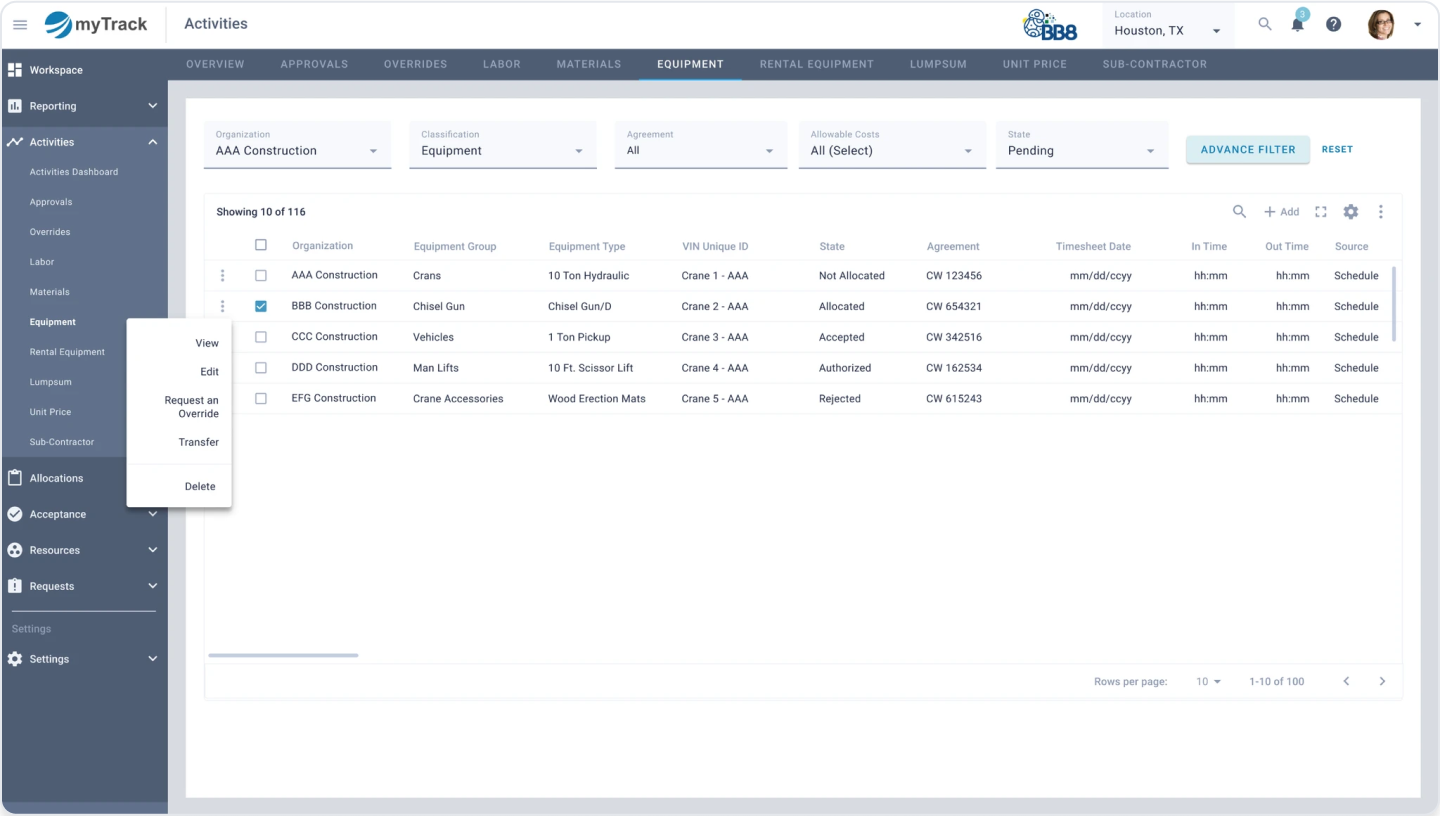Click the hamburger menu icon
1440x816 pixels.
20,24
